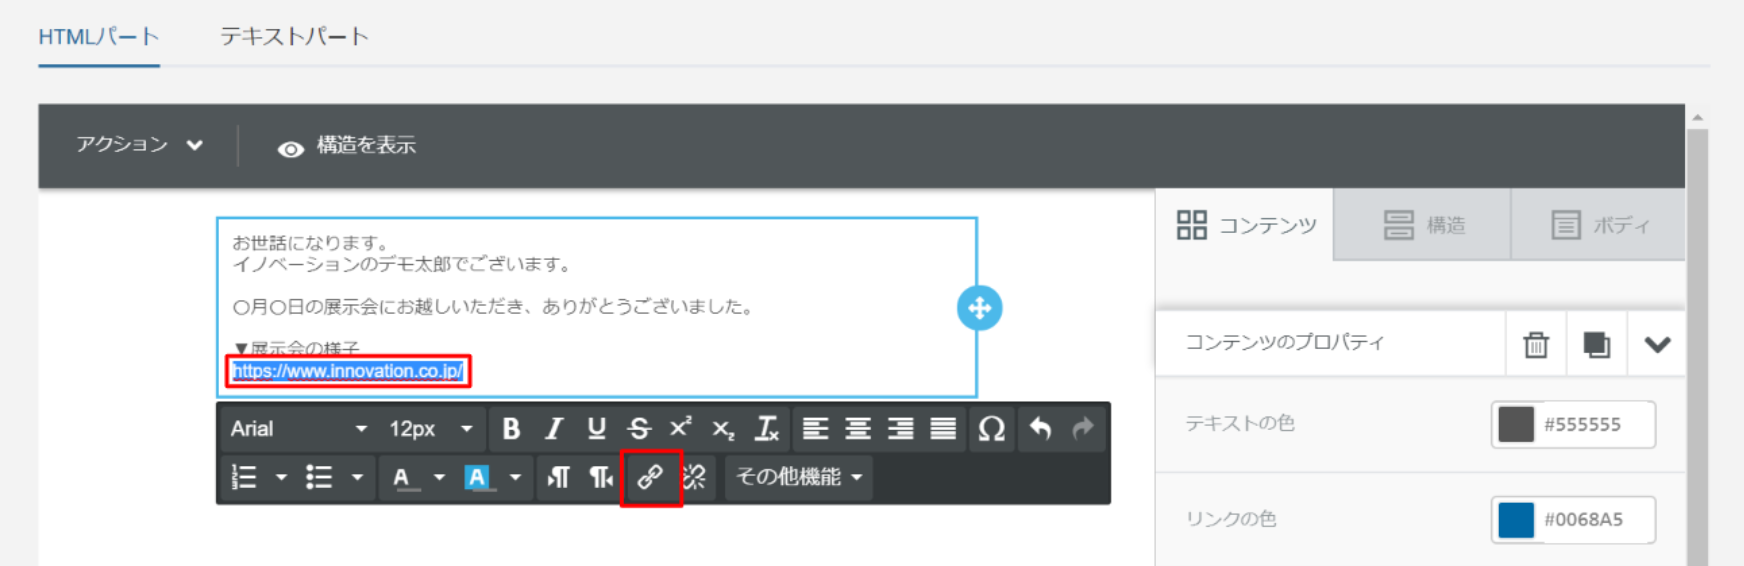Image resolution: width=1744 pixels, height=566 pixels.
Task: Click the clear formatting icon
Action: coord(767,429)
